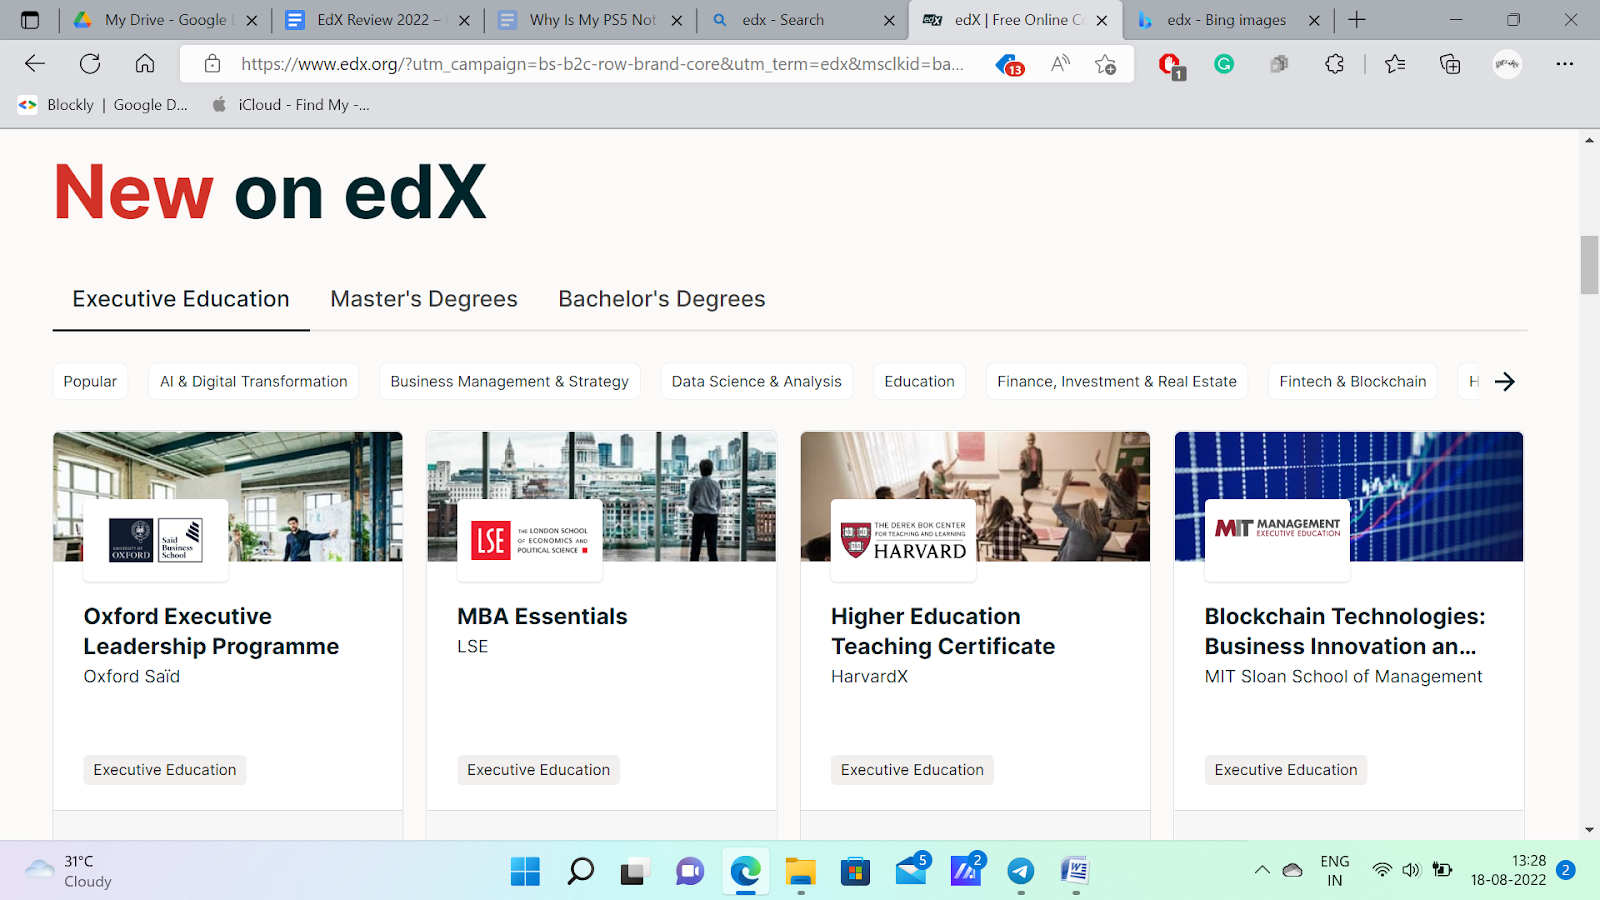
Task: Open Blockchain Technologies: Business Innovation course
Action: click(x=1345, y=631)
